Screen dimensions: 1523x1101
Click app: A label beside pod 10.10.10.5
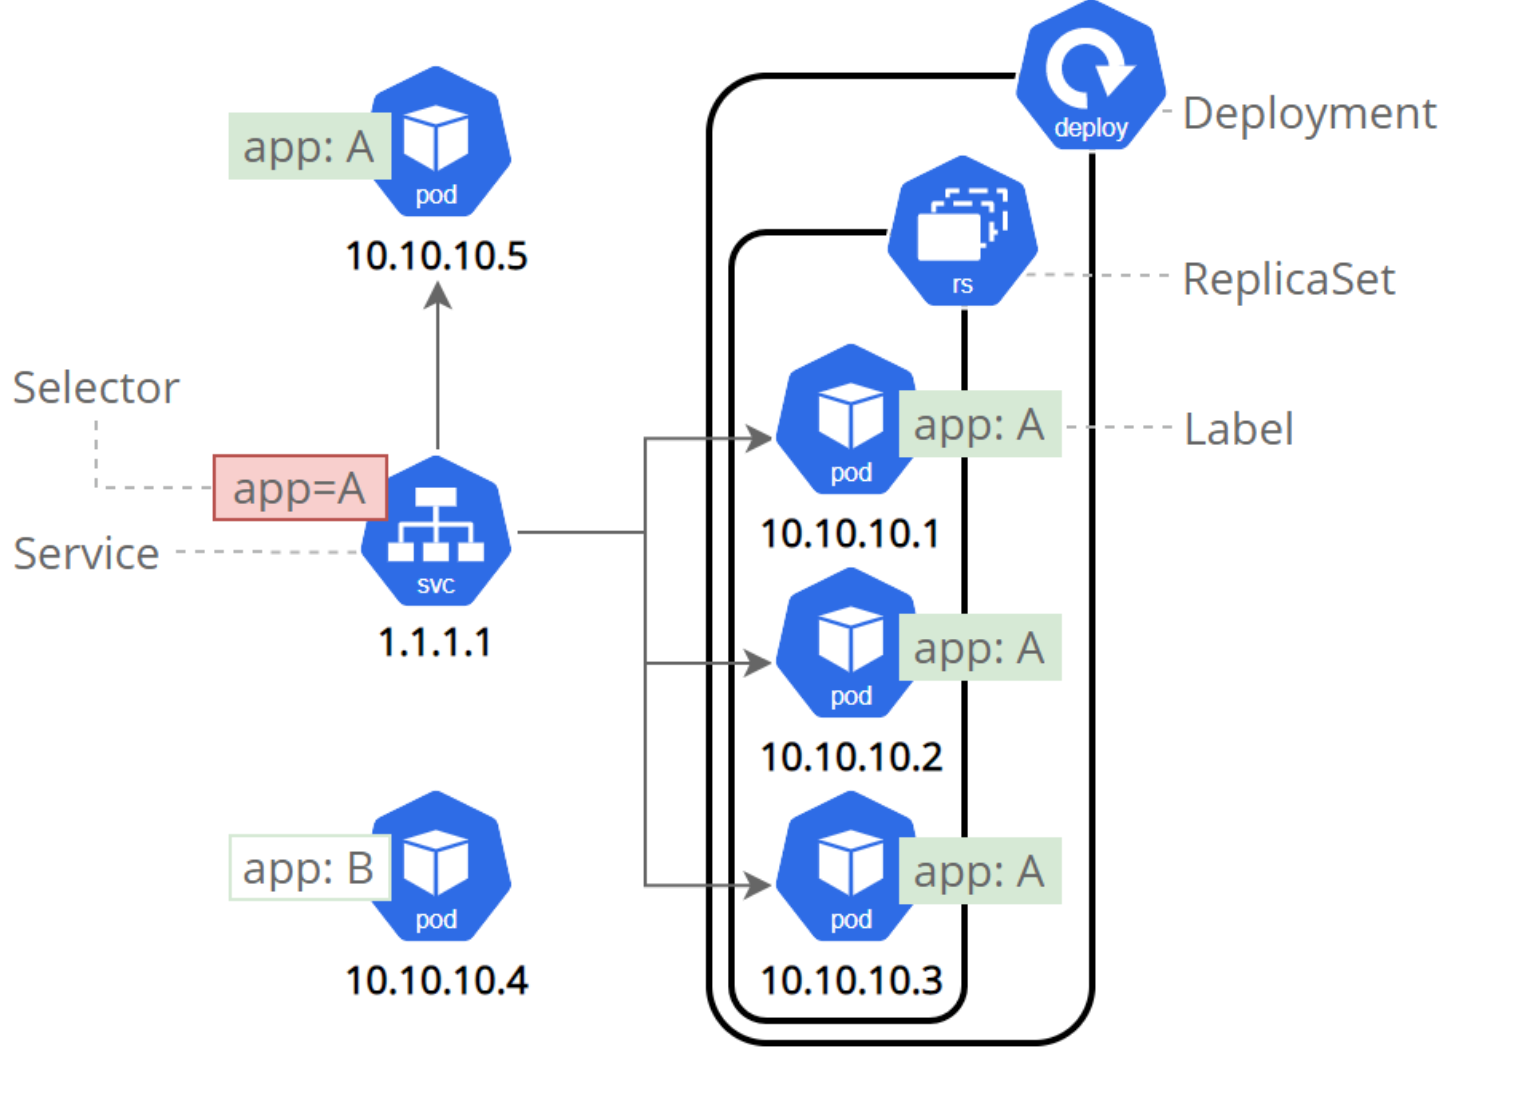point(309,146)
